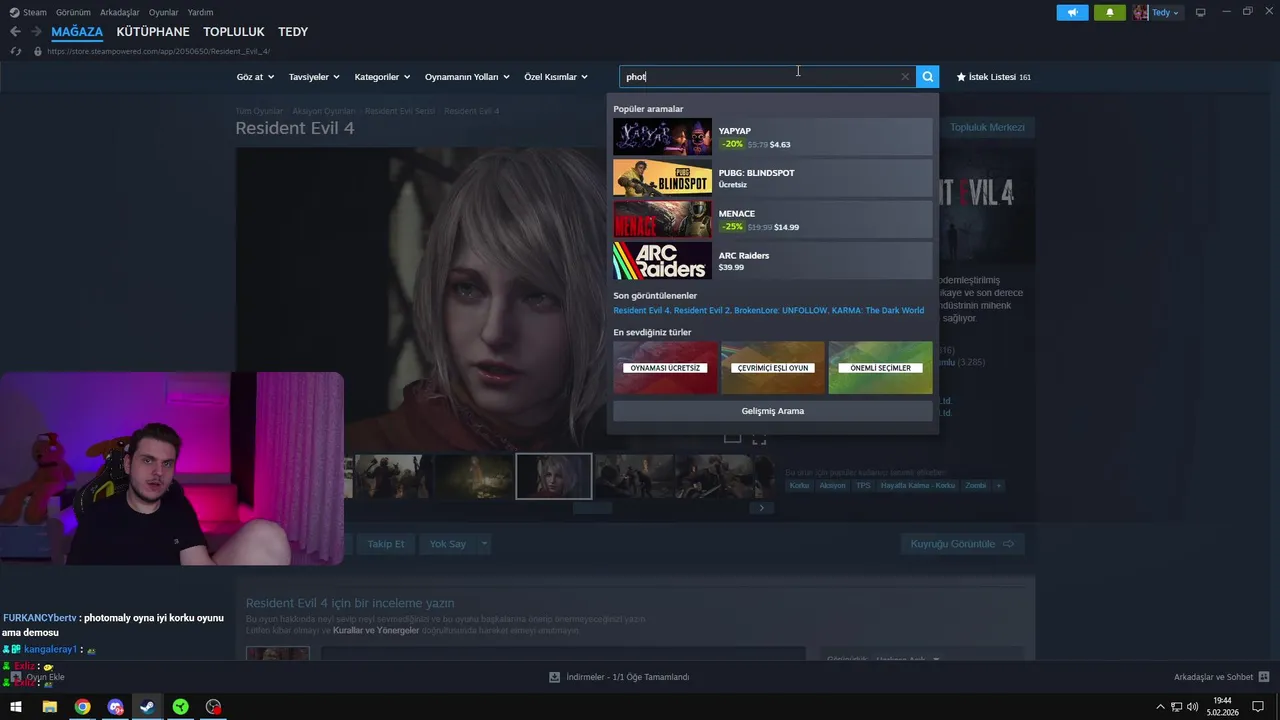Reload the page with the refresh icon

[15, 51]
